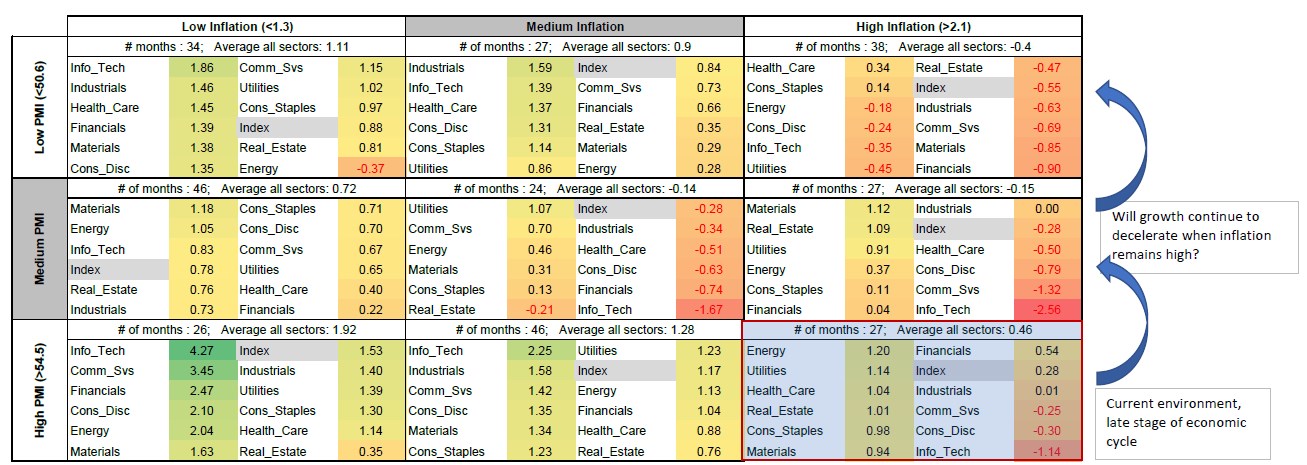1307x465 pixels.
Task: Click the High PMI (>54.5) row header
Action: pos(40,390)
